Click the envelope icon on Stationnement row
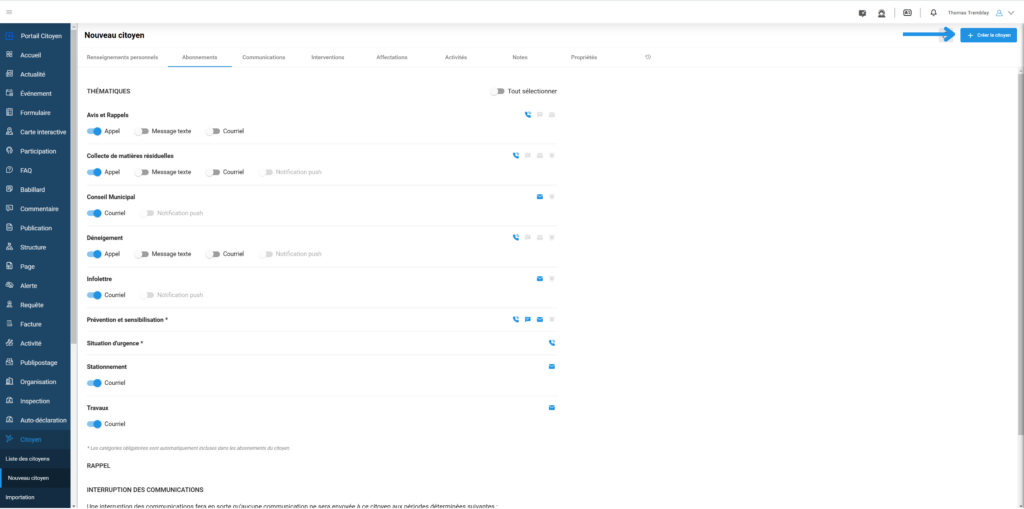Image resolution: width=1024 pixels, height=509 pixels. [552, 367]
